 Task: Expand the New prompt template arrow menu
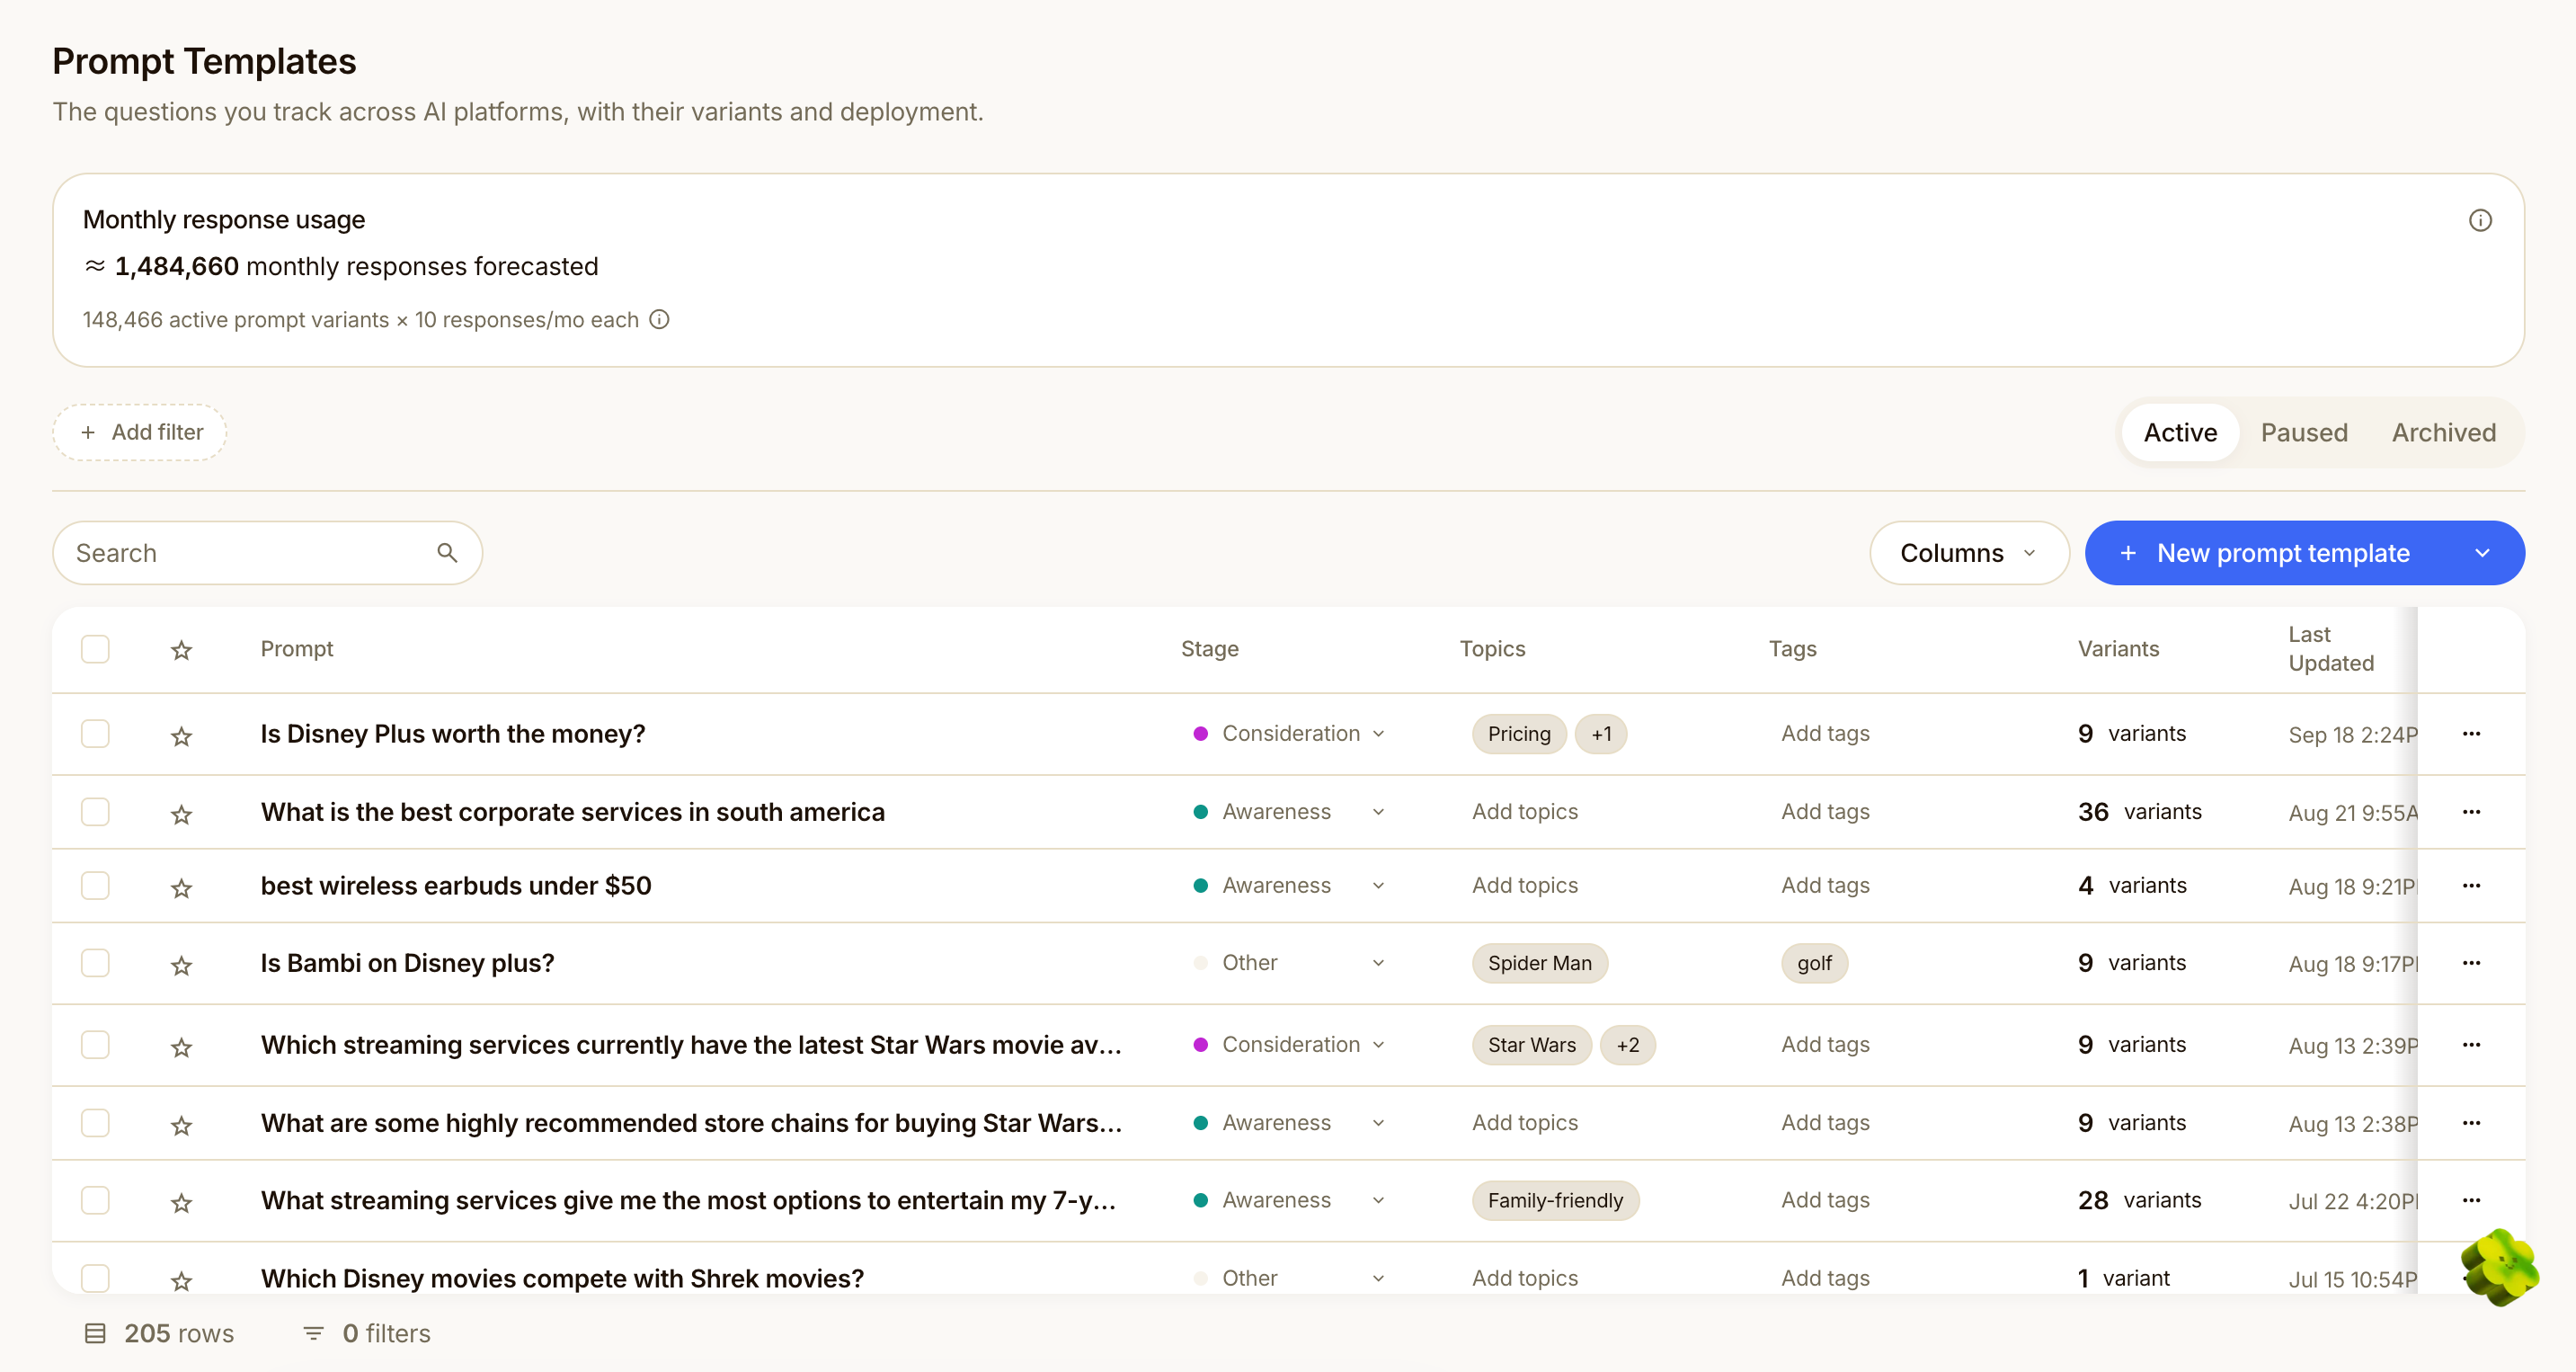tap(2481, 553)
